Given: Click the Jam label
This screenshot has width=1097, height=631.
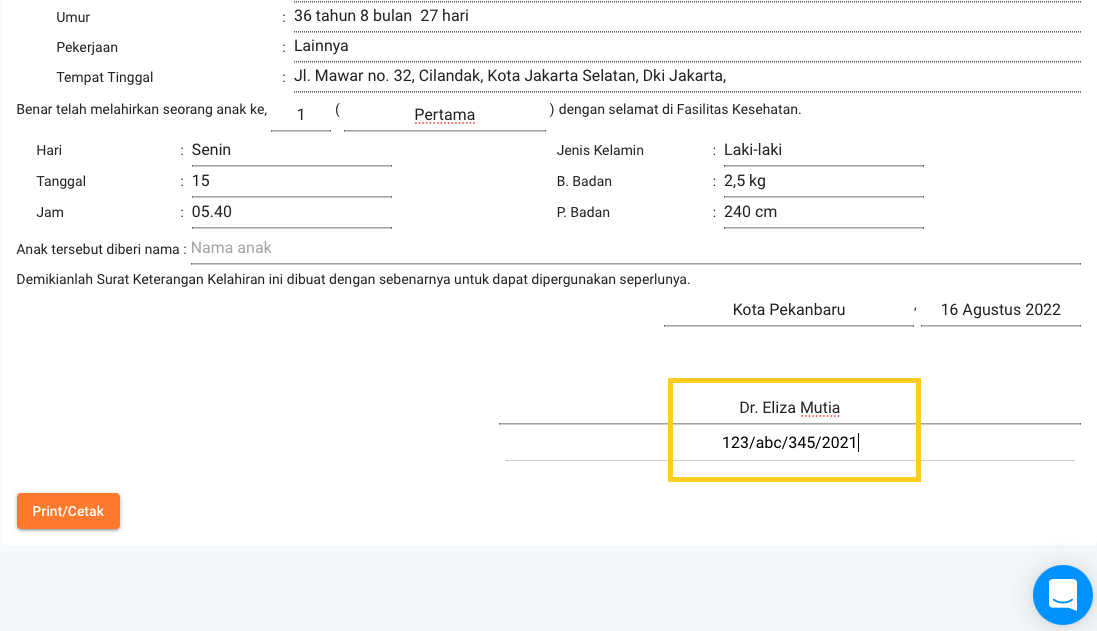Looking at the screenshot, I should [x=50, y=212].
